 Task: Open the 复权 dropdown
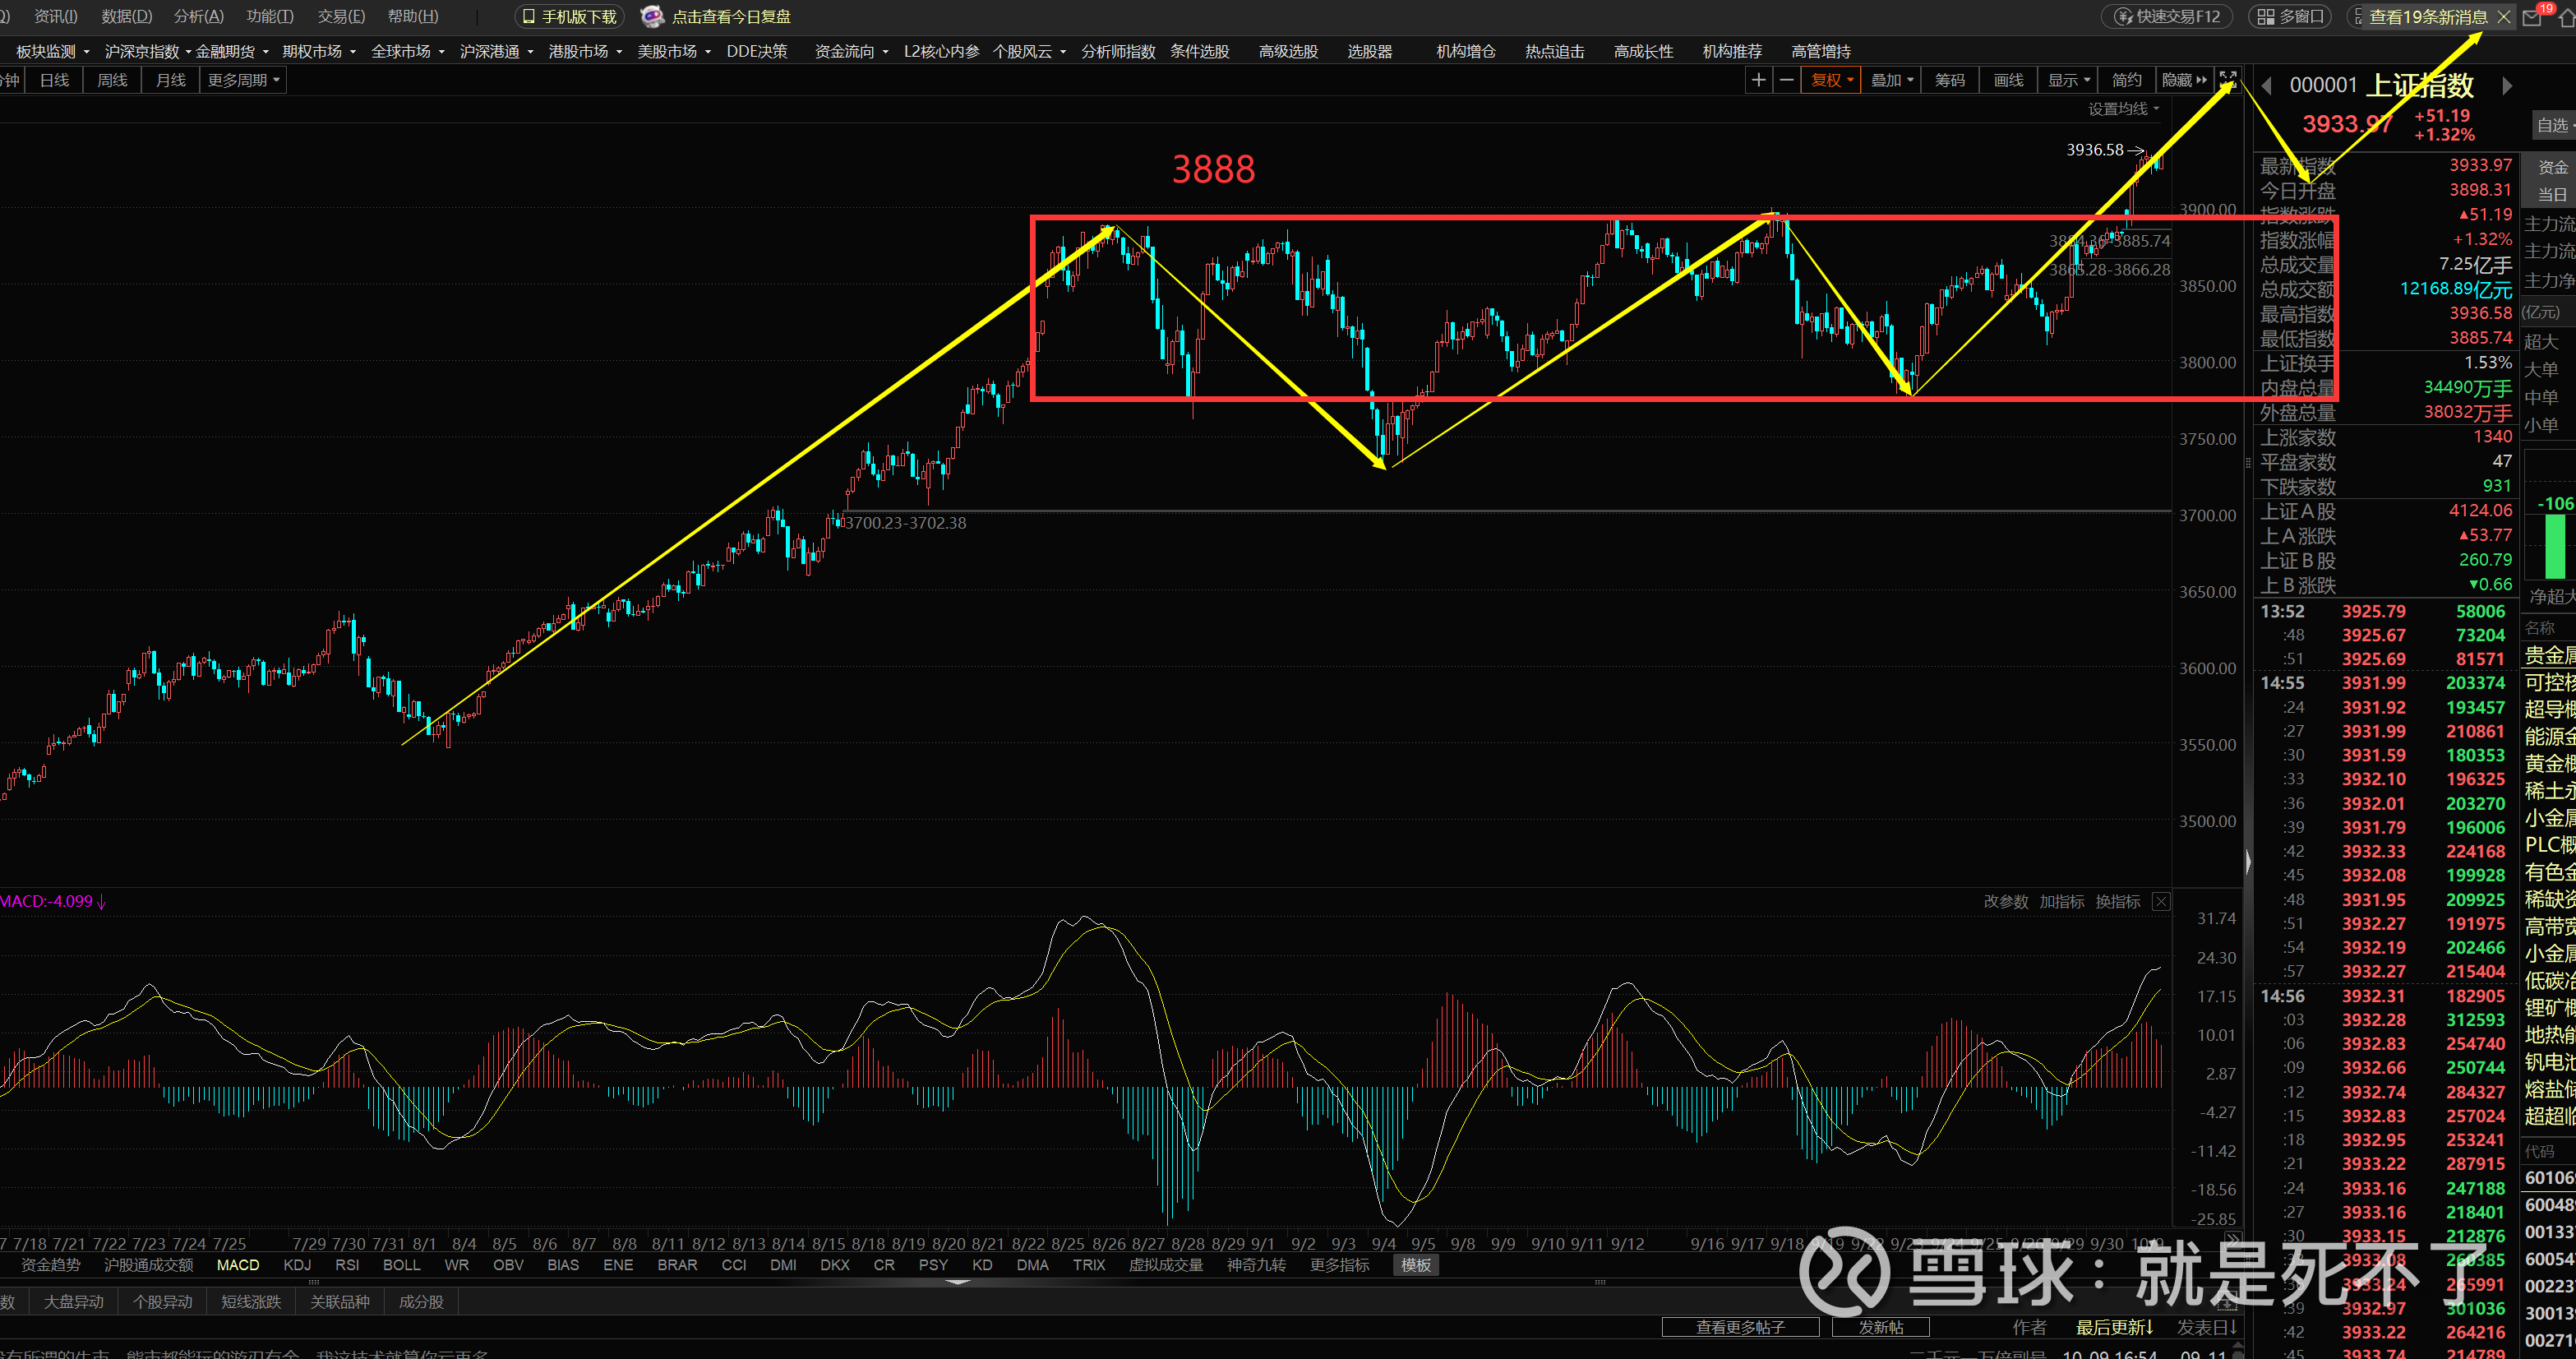pyautogui.click(x=1832, y=80)
